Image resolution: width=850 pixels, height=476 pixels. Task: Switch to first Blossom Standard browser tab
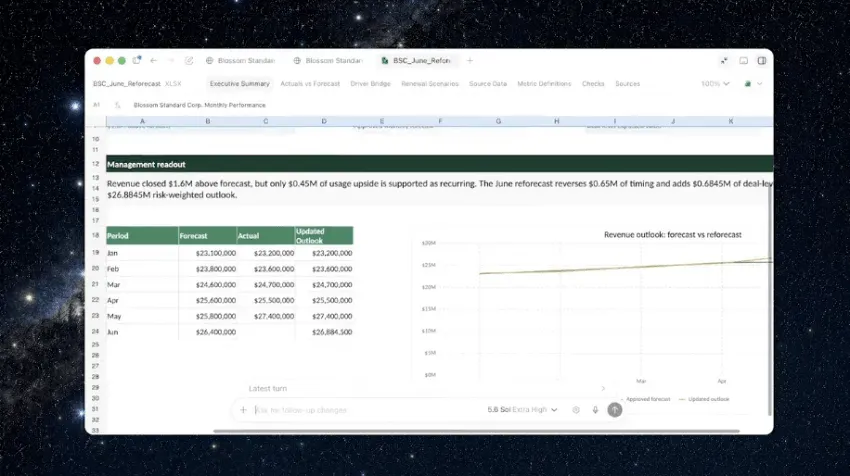point(240,61)
